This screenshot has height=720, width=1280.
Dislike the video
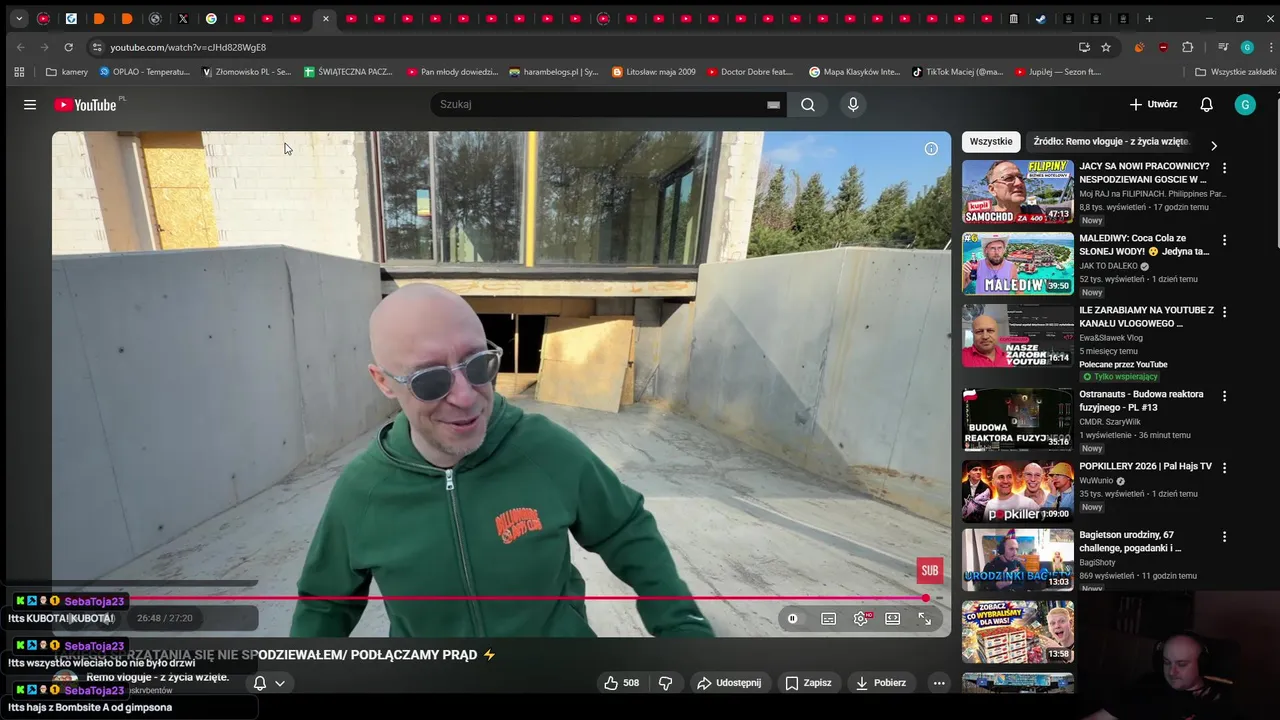click(x=665, y=683)
